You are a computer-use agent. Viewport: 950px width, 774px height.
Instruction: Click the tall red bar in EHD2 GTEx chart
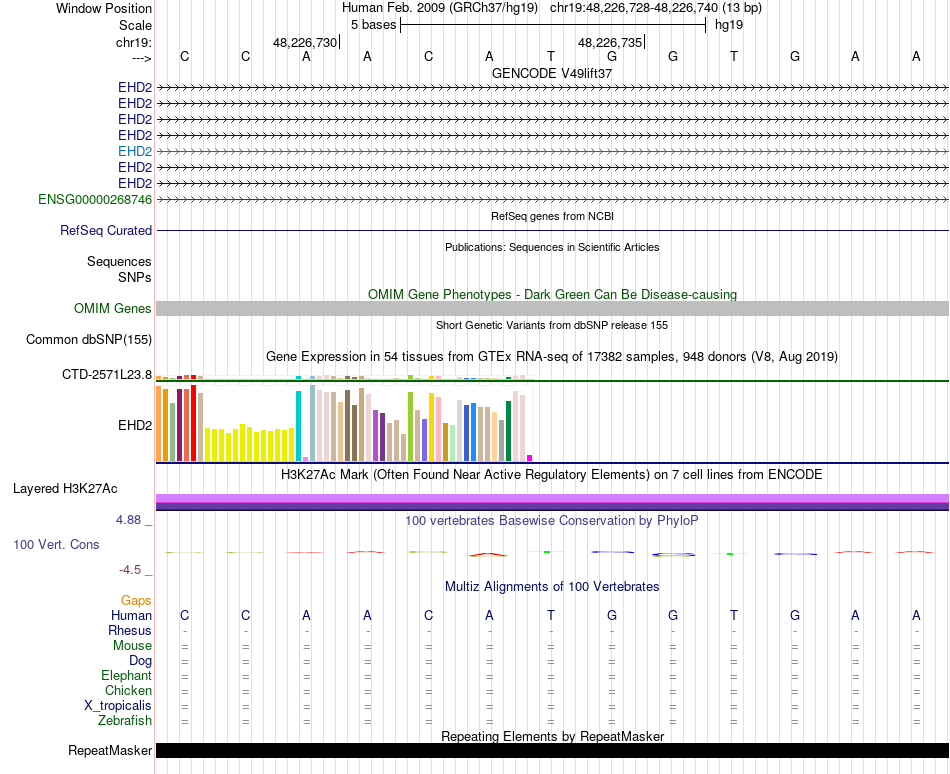click(x=193, y=423)
